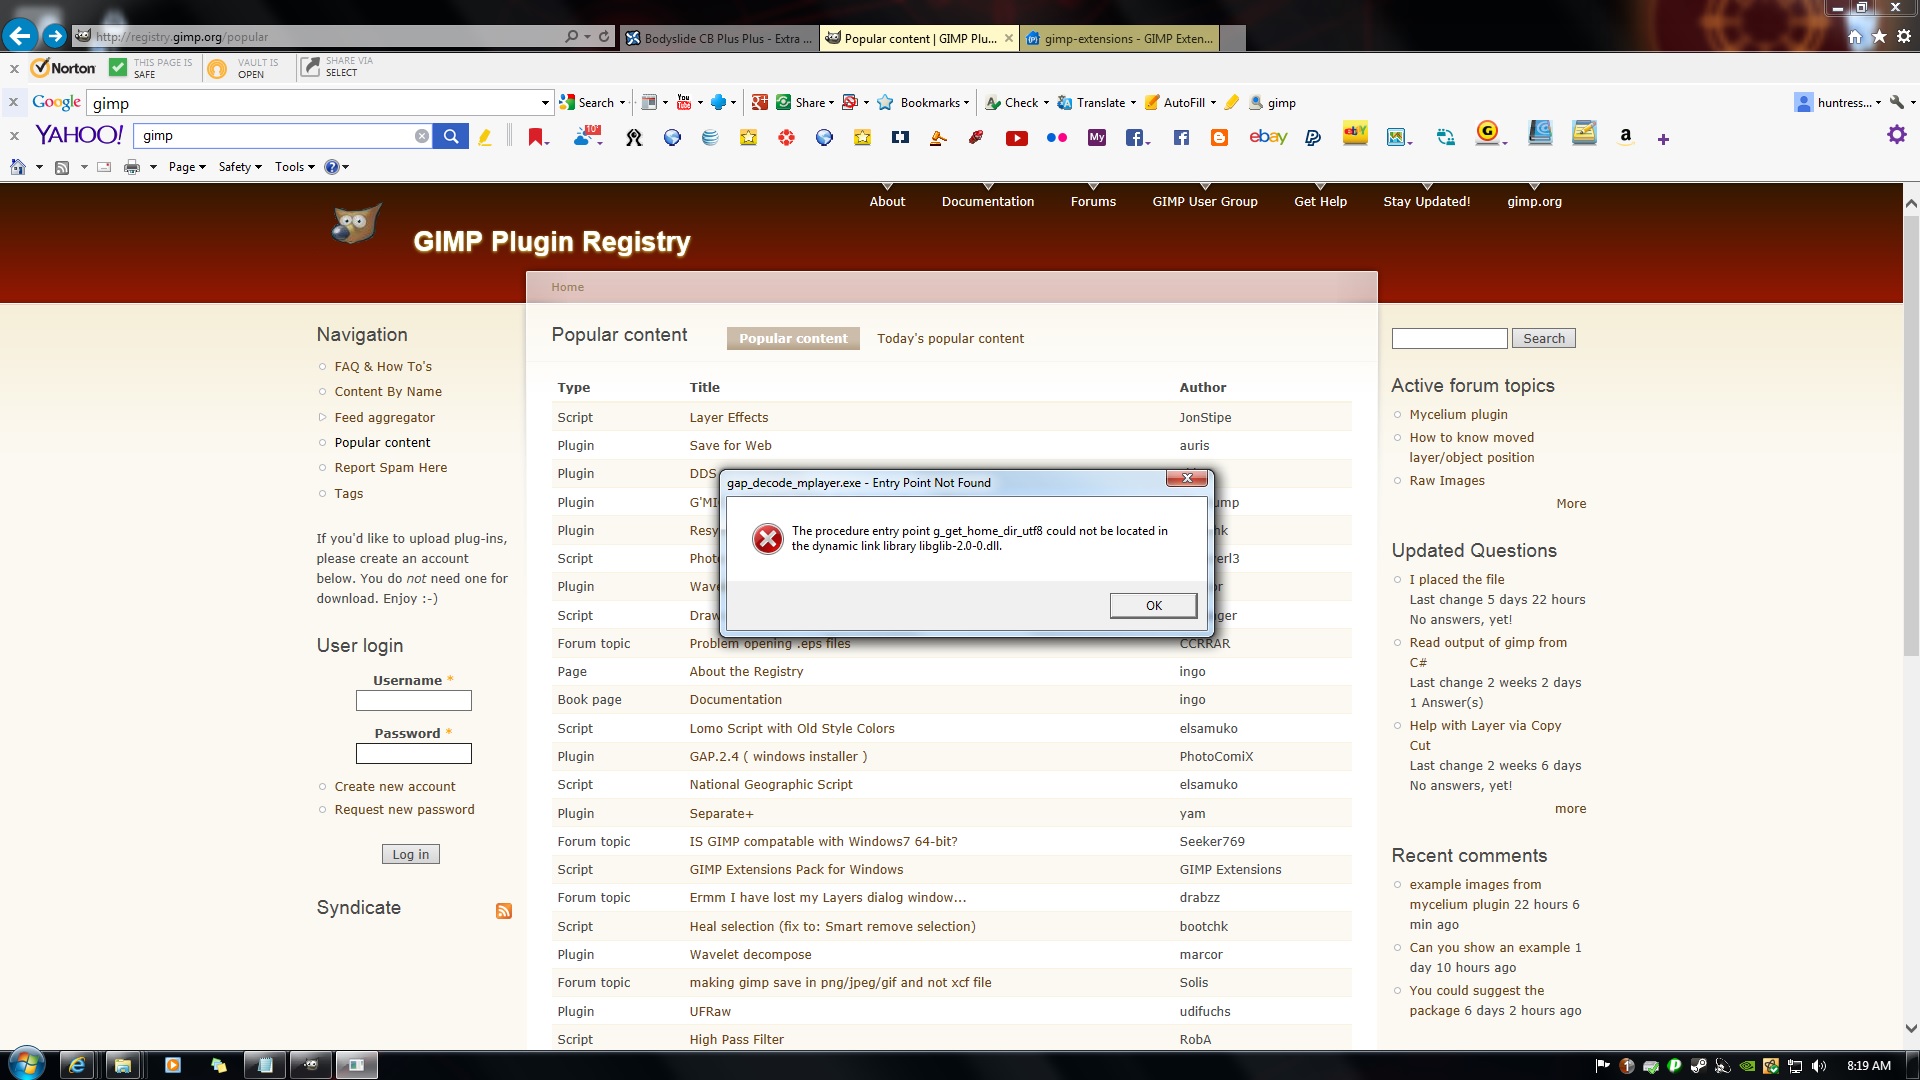Viewport: 1920px width, 1080px height.
Task: Open the MySpace shortcut in Yahoo toolbar
Action: 1097,138
